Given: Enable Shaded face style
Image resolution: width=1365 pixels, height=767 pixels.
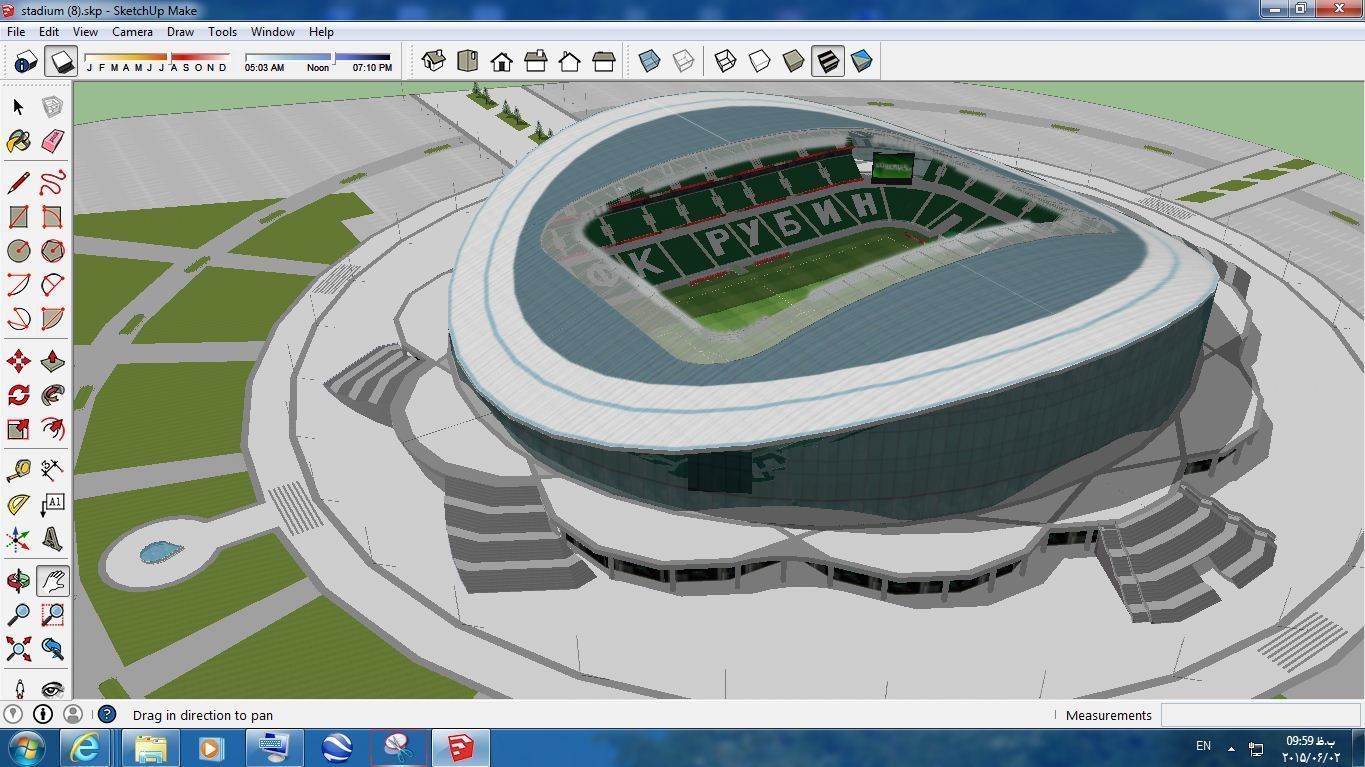Looking at the screenshot, I should point(793,61).
